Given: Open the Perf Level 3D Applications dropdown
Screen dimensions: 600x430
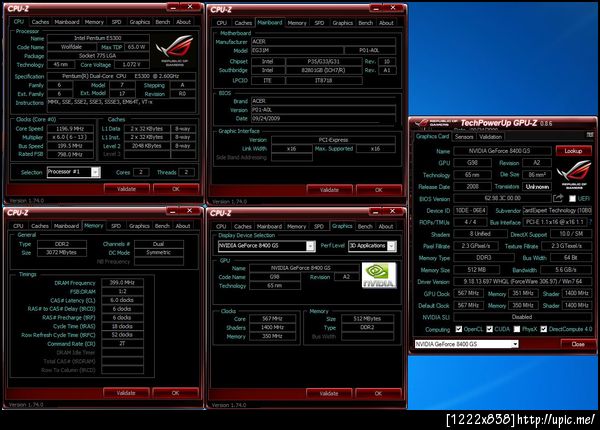Looking at the screenshot, I should click(x=372, y=246).
